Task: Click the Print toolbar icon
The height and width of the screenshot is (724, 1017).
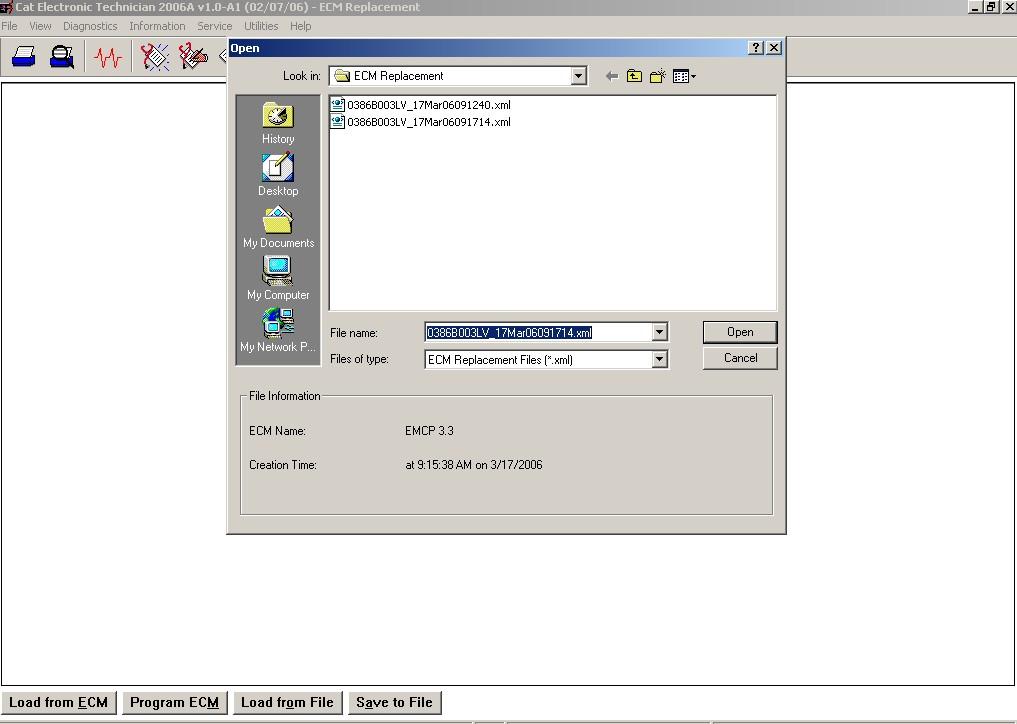Action: 24,57
